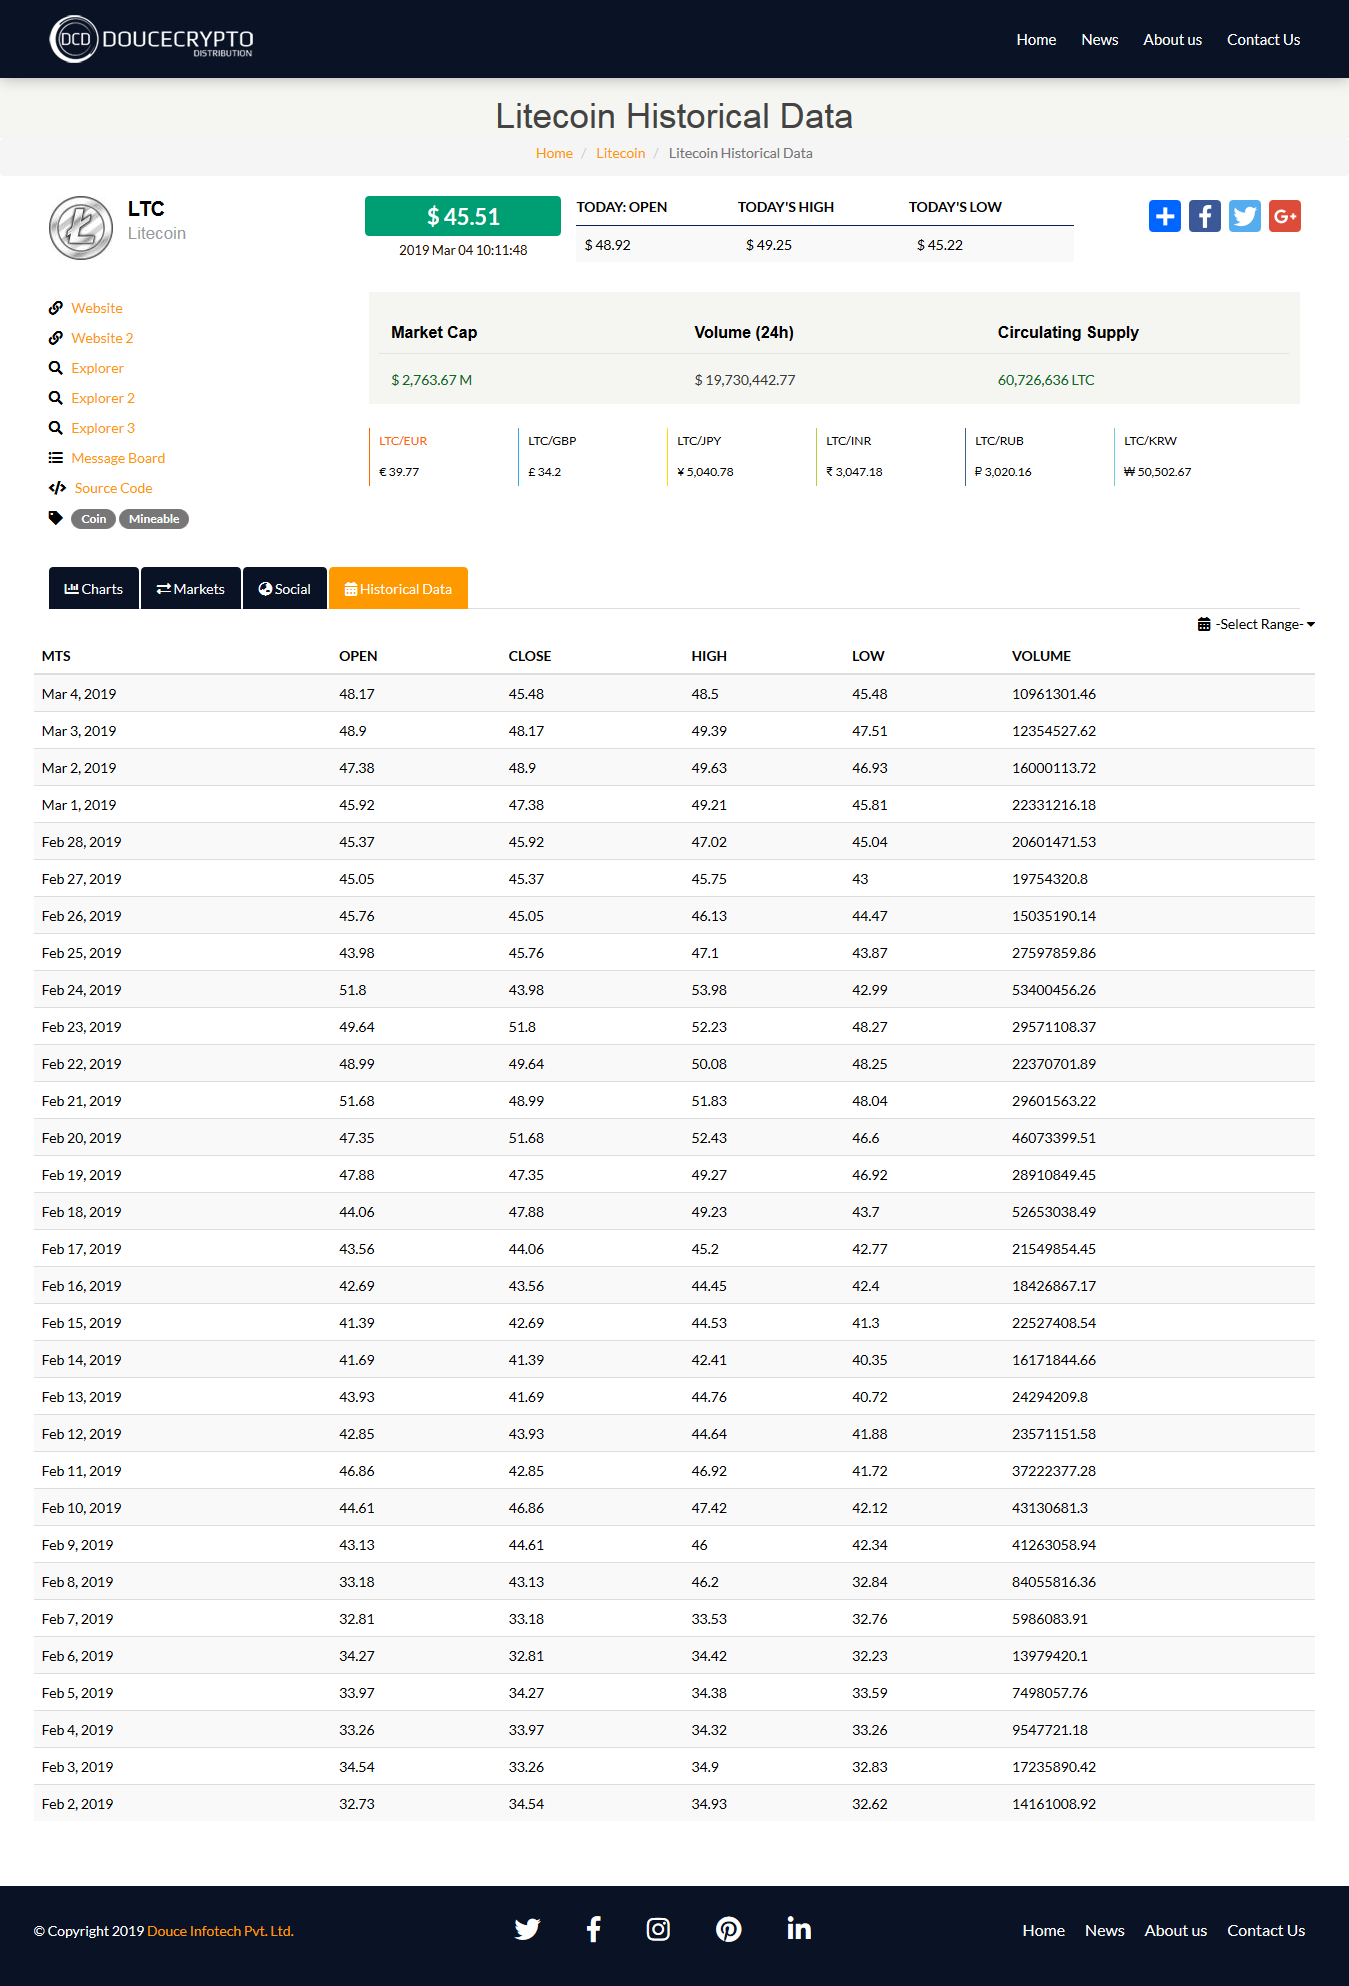
Task: Click the LTC/KRW pair label
Action: (1150, 441)
